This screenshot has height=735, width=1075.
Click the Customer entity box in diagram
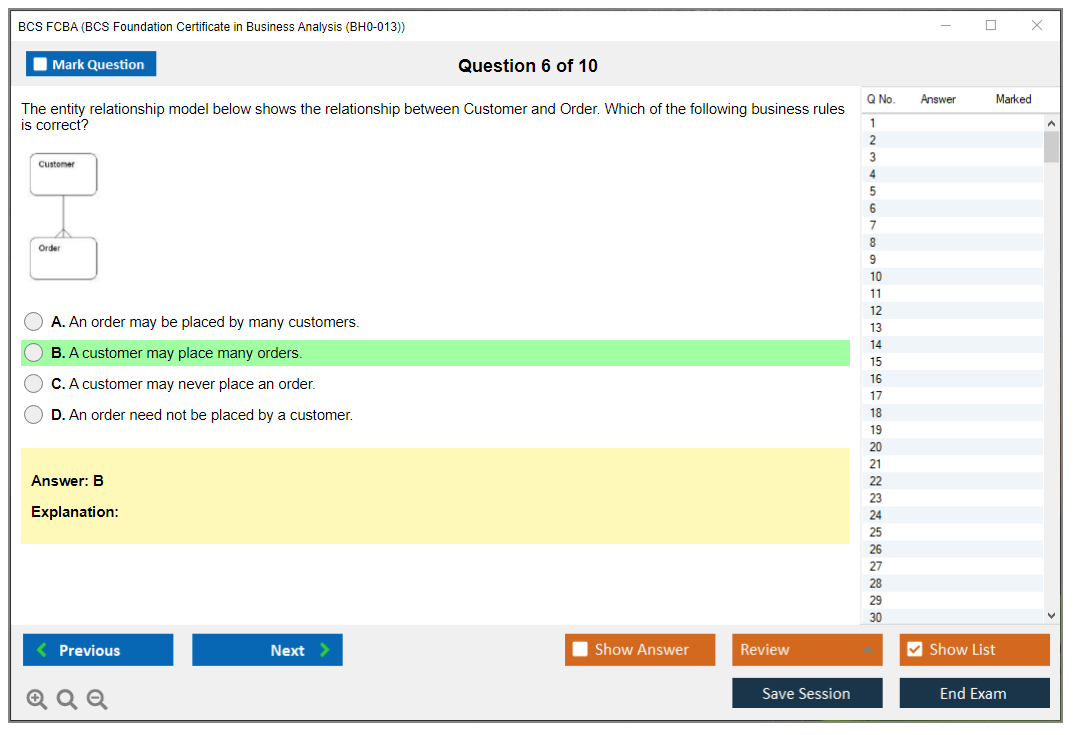point(63,174)
